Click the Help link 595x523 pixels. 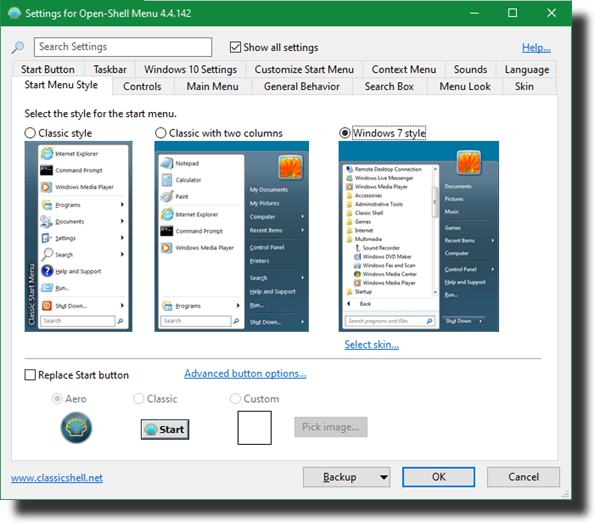tap(536, 47)
